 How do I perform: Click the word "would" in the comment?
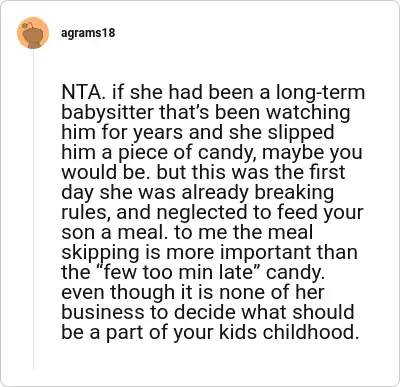[x=86, y=172]
